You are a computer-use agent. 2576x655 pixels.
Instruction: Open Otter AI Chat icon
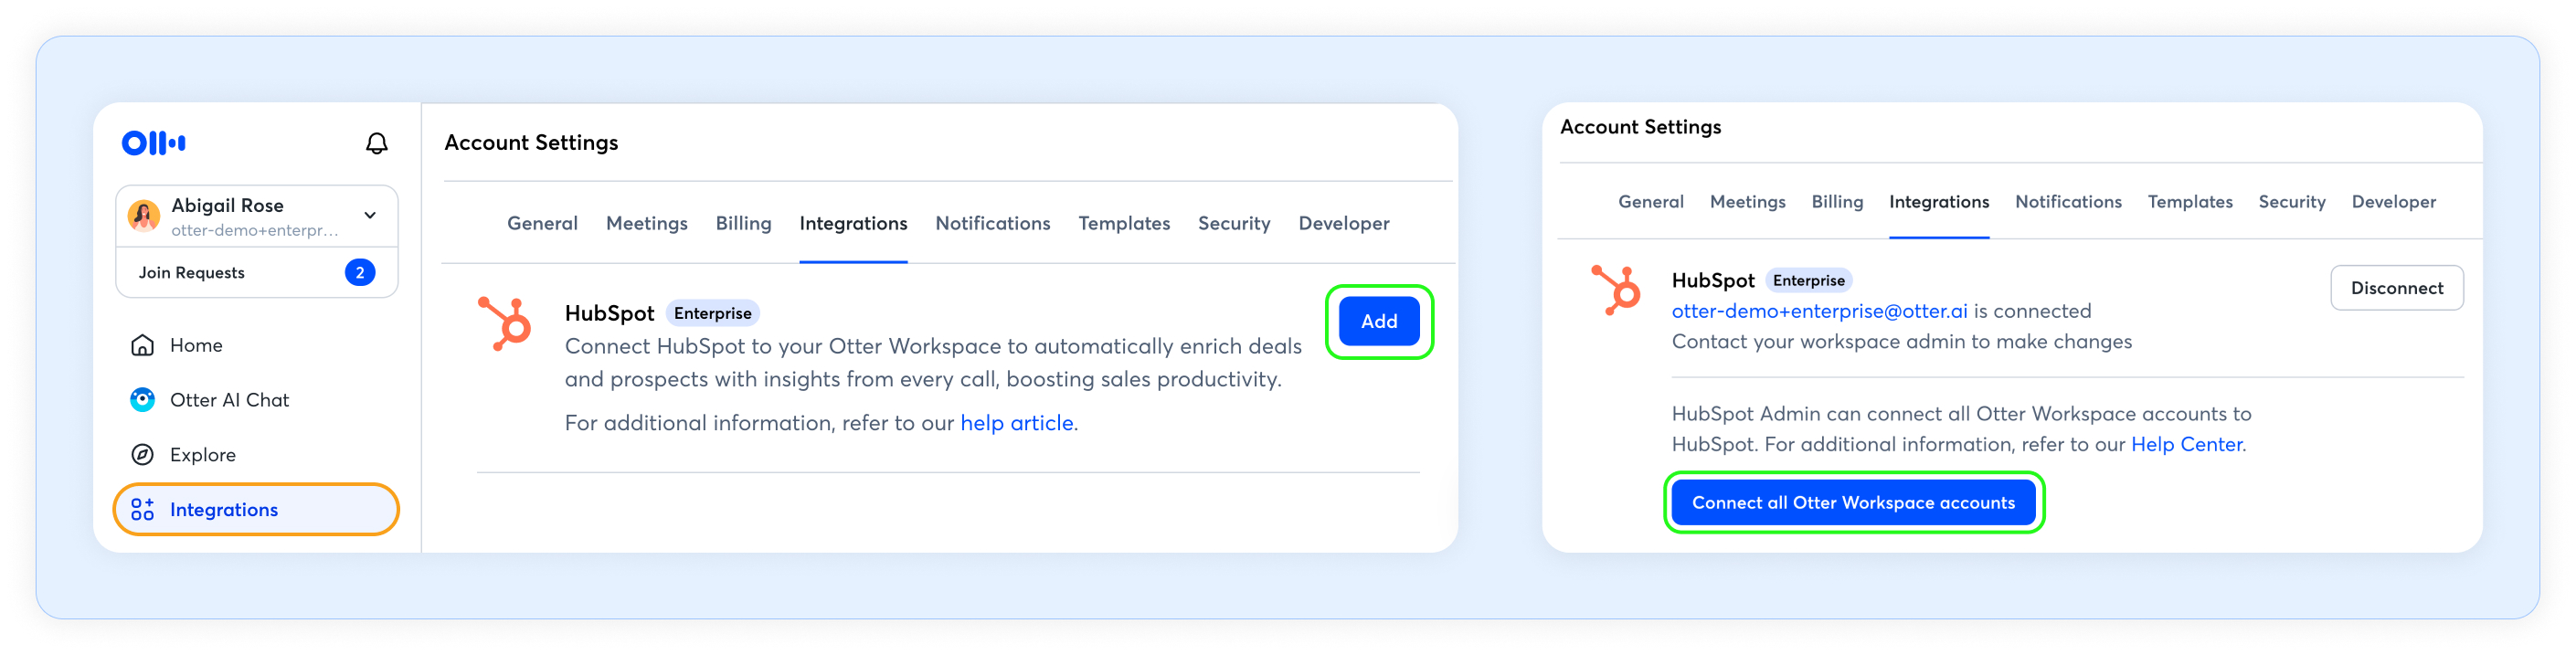tap(143, 400)
